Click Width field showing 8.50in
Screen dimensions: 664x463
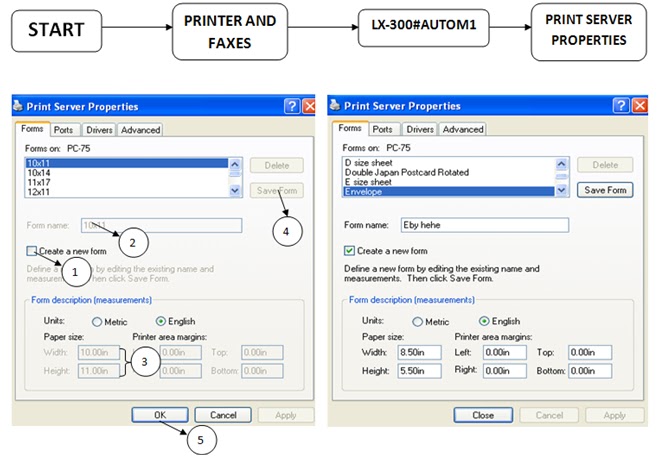pos(419,352)
